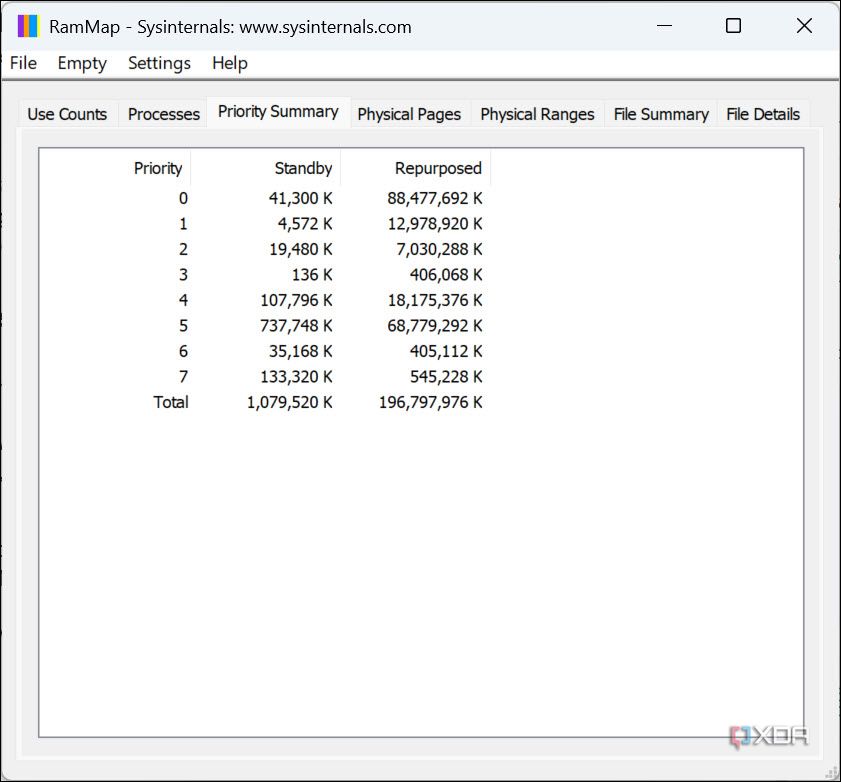Click repurposed value 7,030,288 K
This screenshot has height=782, width=841.
coord(439,249)
